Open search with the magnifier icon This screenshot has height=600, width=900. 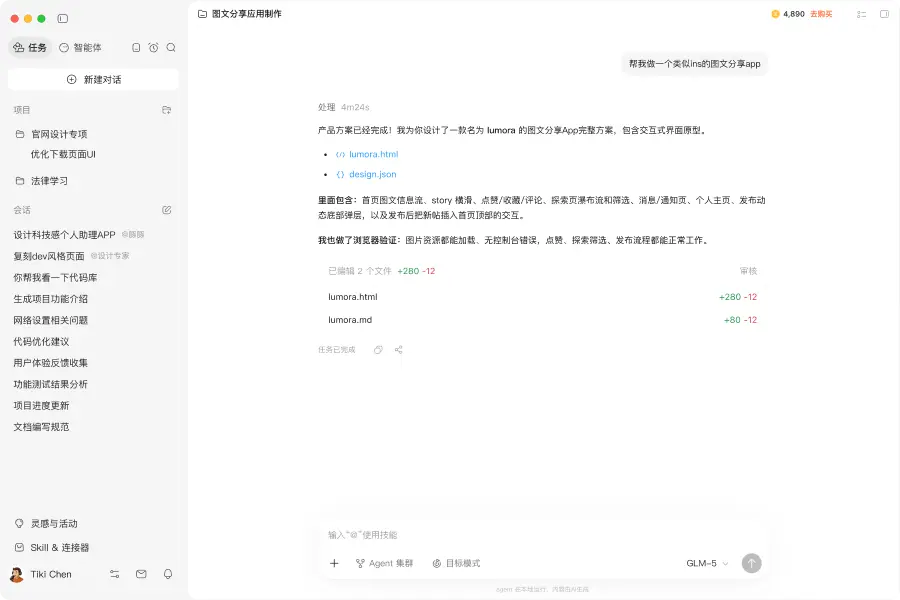[x=171, y=48]
